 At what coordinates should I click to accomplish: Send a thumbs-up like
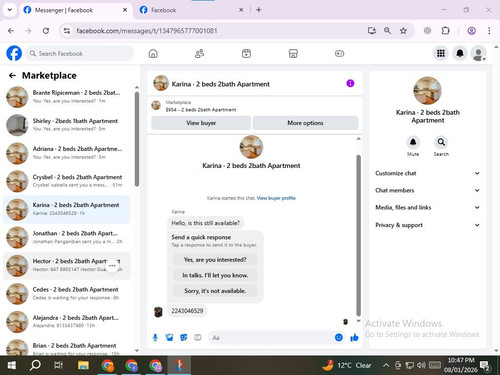pyautogui.click(x=354, y=338)
